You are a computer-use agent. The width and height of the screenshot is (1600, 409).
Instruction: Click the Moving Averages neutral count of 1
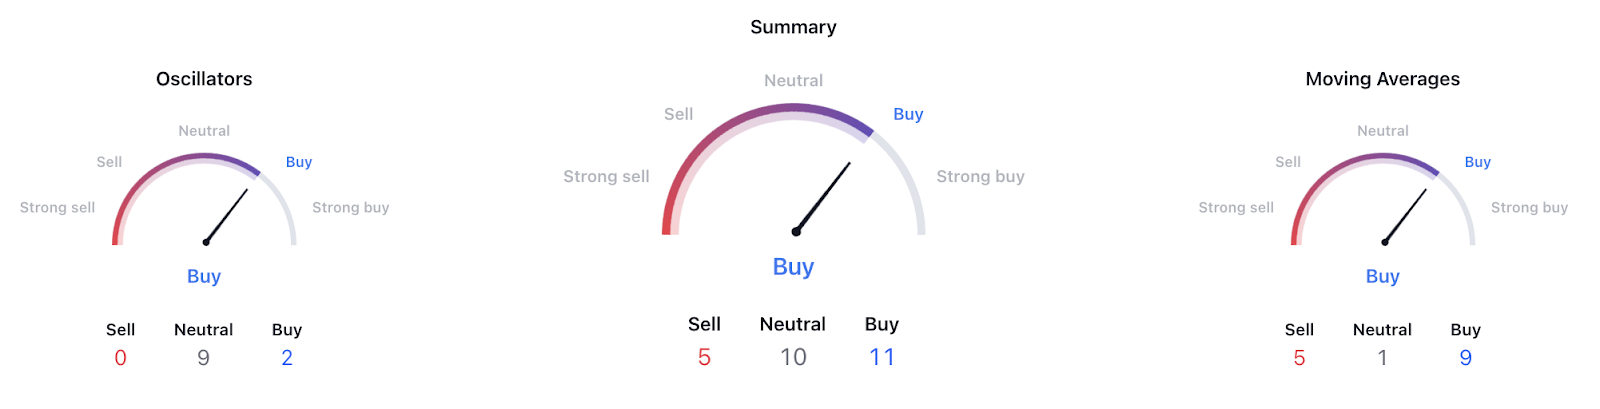coord(1382,358)
